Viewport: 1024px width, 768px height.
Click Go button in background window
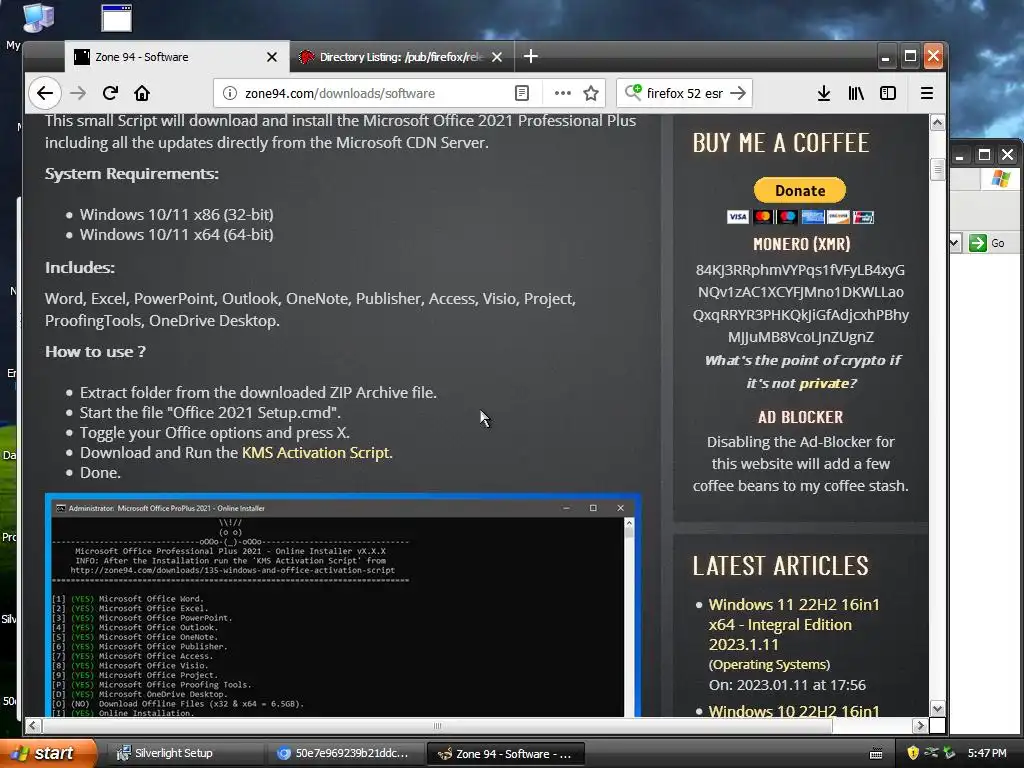click(987, 243)
